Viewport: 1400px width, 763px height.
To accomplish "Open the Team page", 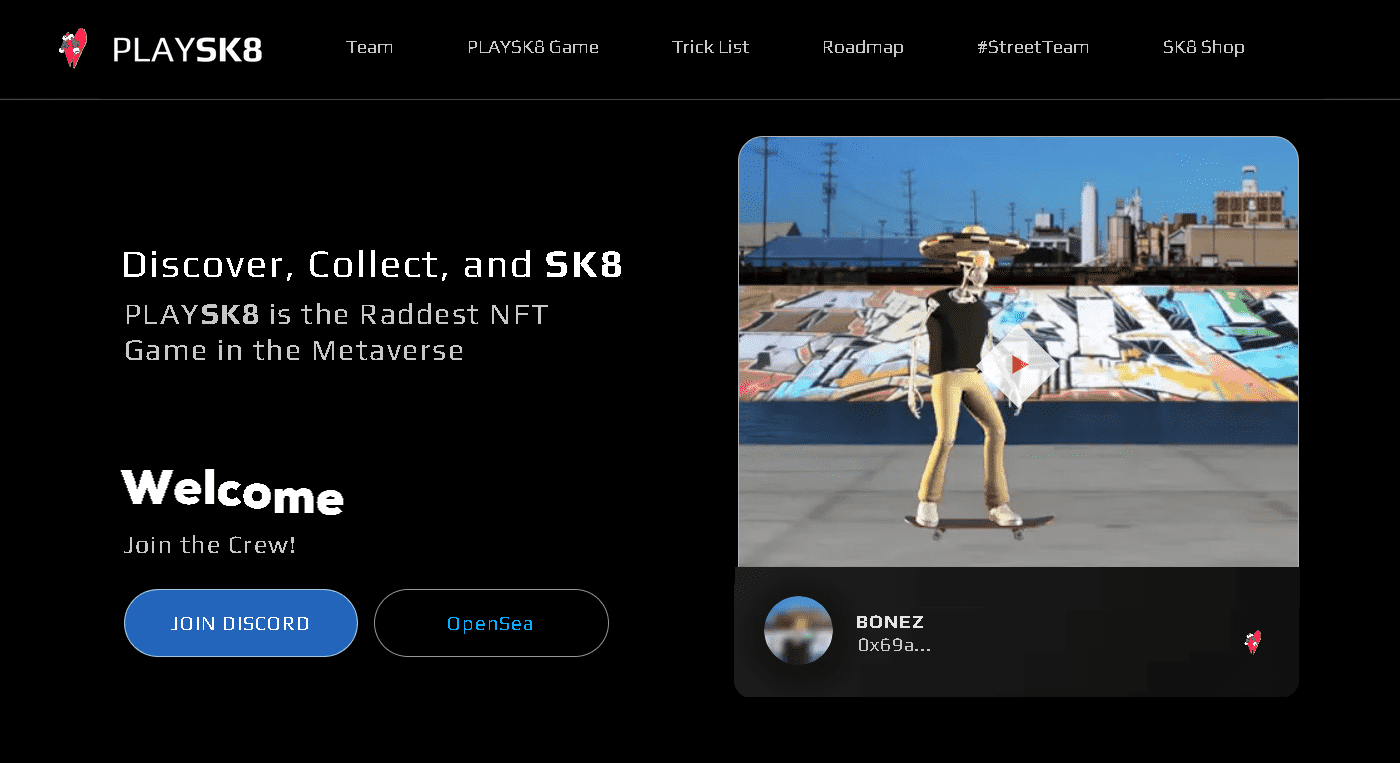I will coord(369,47).
